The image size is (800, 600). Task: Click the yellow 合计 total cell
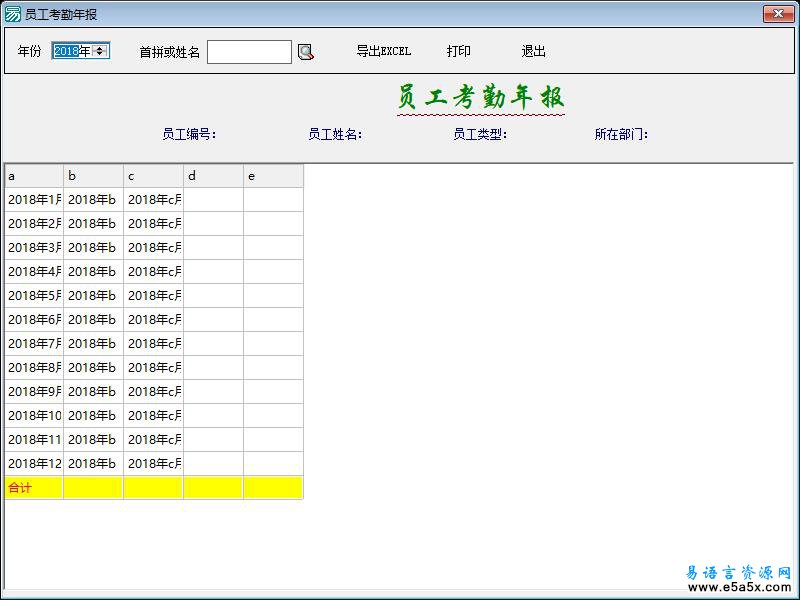coord(34,487)
